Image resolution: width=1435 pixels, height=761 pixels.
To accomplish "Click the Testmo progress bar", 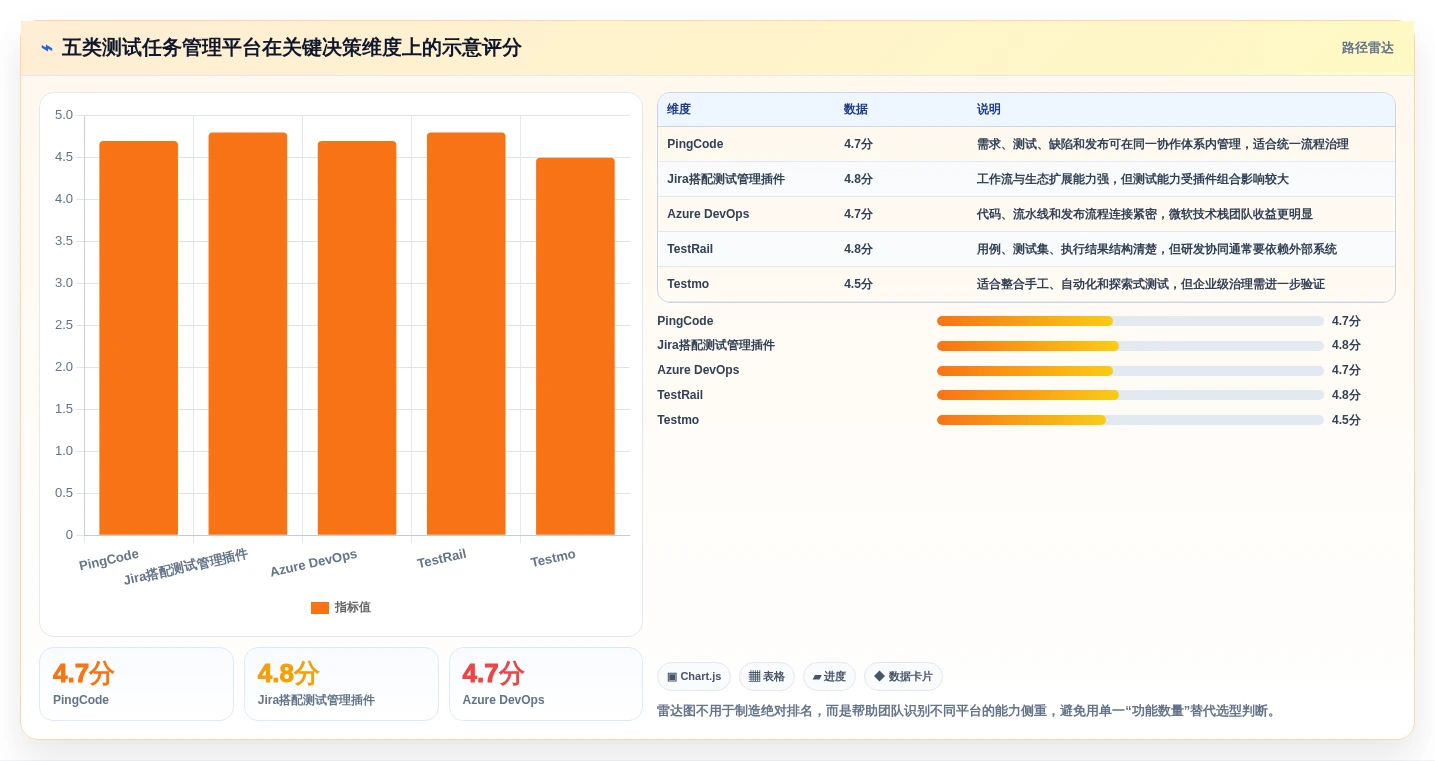I will point(1130,420).
